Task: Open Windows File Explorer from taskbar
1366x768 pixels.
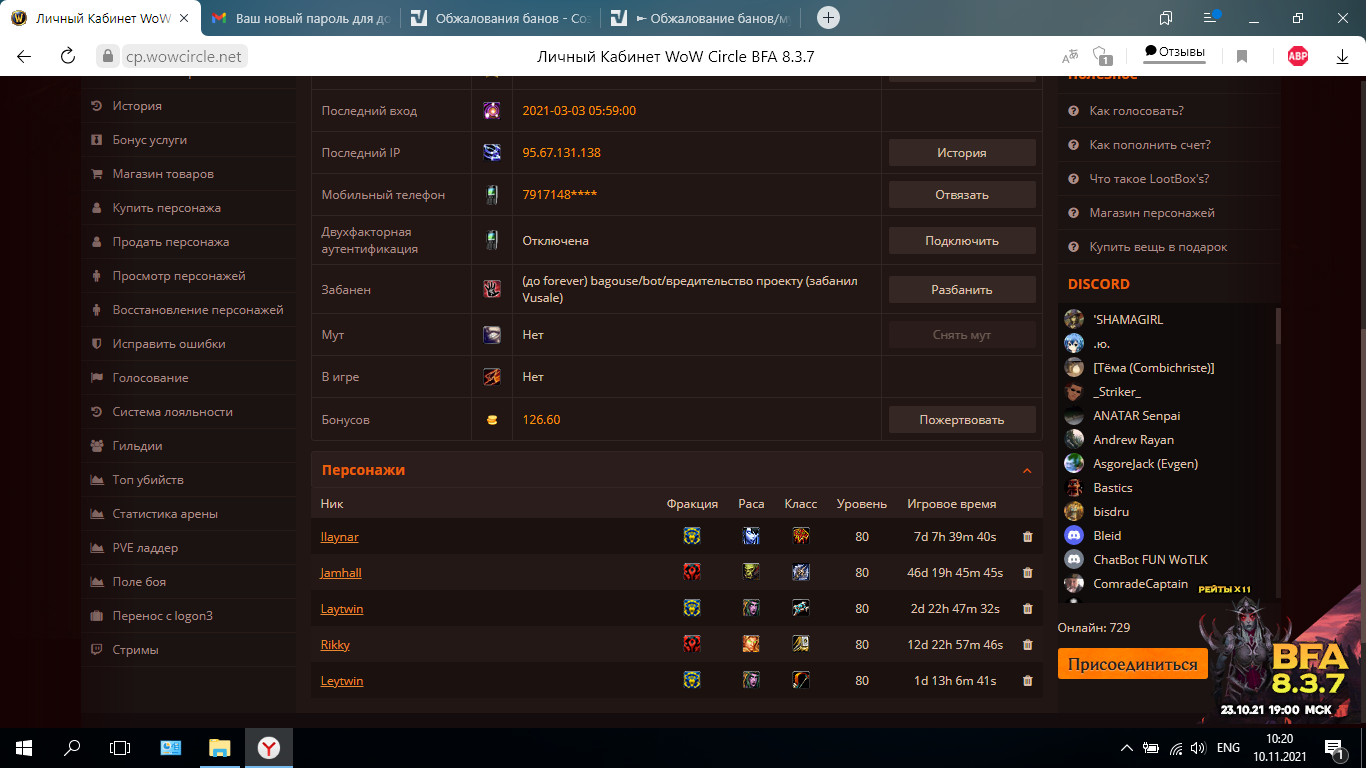Action: [219, 747]
